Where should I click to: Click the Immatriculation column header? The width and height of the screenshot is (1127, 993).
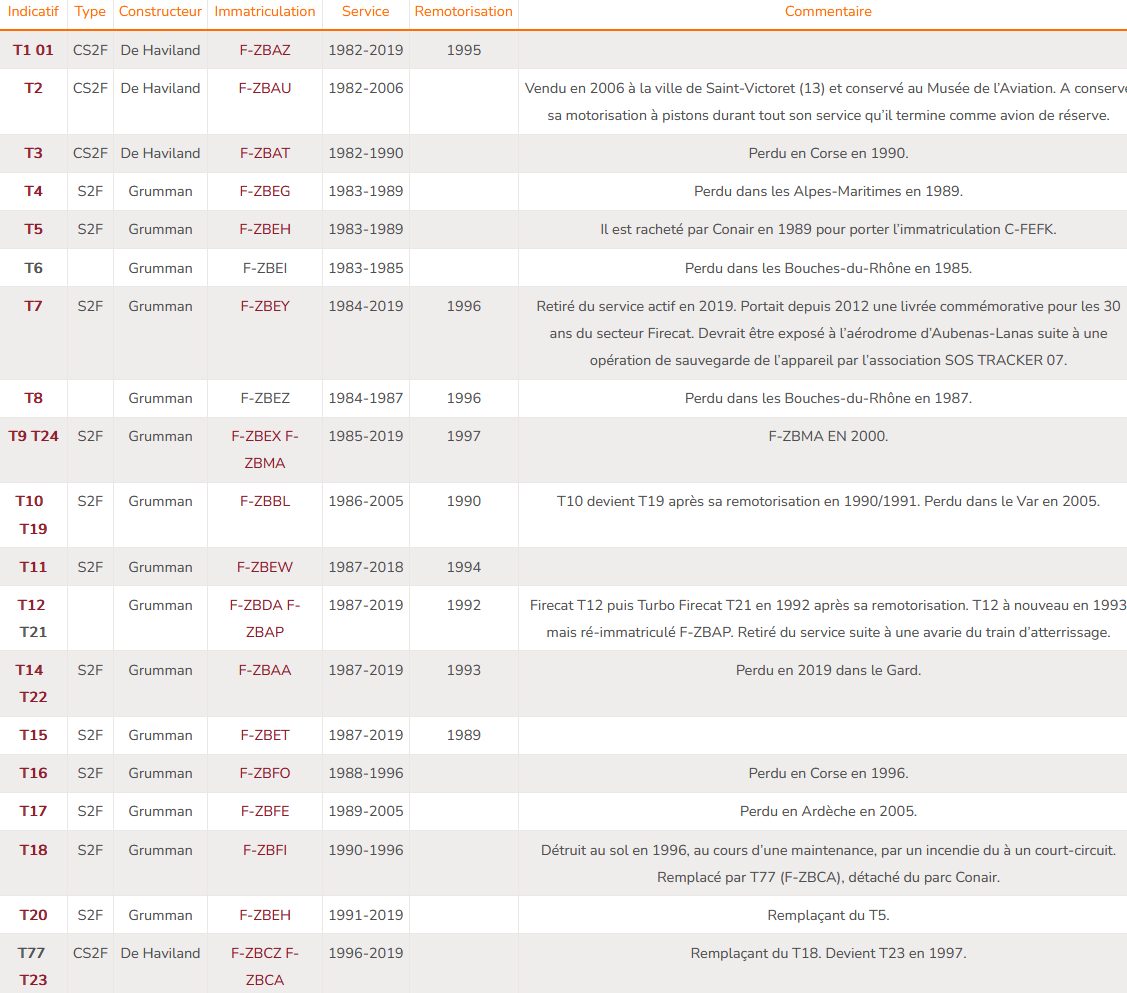[264, 11]
